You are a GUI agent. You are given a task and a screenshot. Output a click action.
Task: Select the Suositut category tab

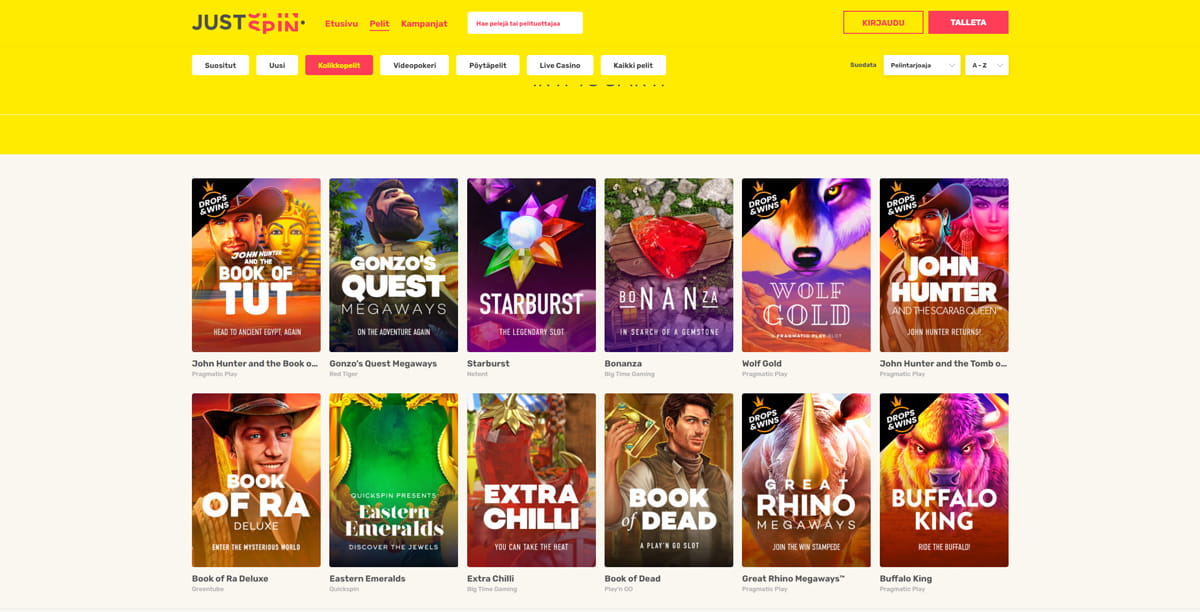[220, 65]
